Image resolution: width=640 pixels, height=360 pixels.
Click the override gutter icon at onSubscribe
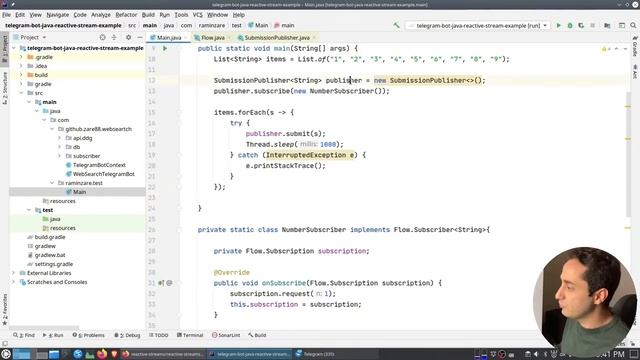[161, 283]
